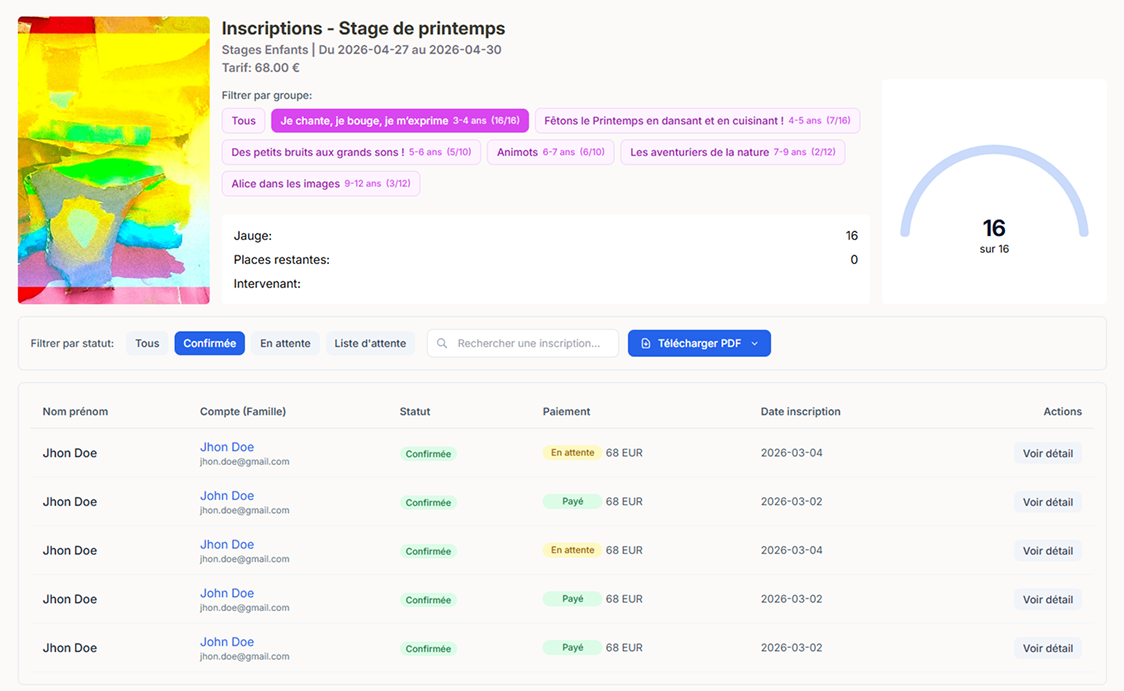This screenshot has height=691, width=1124.
Task: Select the 'Je chante, je bouge, je m'exprime' group
Action: 400,120
